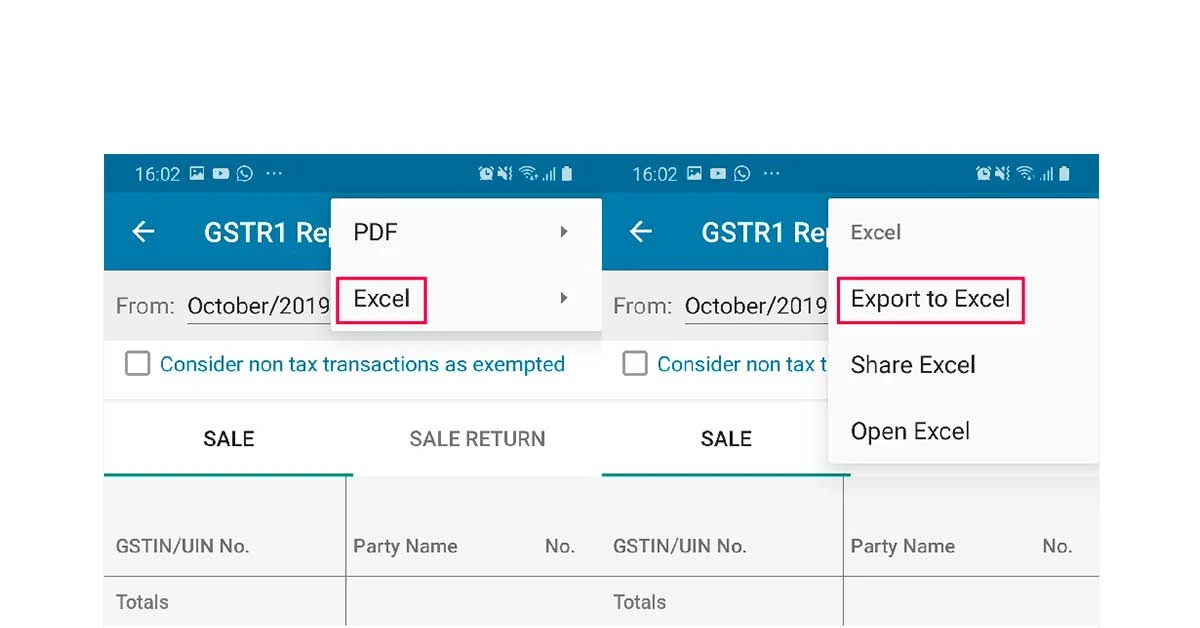Enable consider non tax transactions as exempted

click(138, 364)
